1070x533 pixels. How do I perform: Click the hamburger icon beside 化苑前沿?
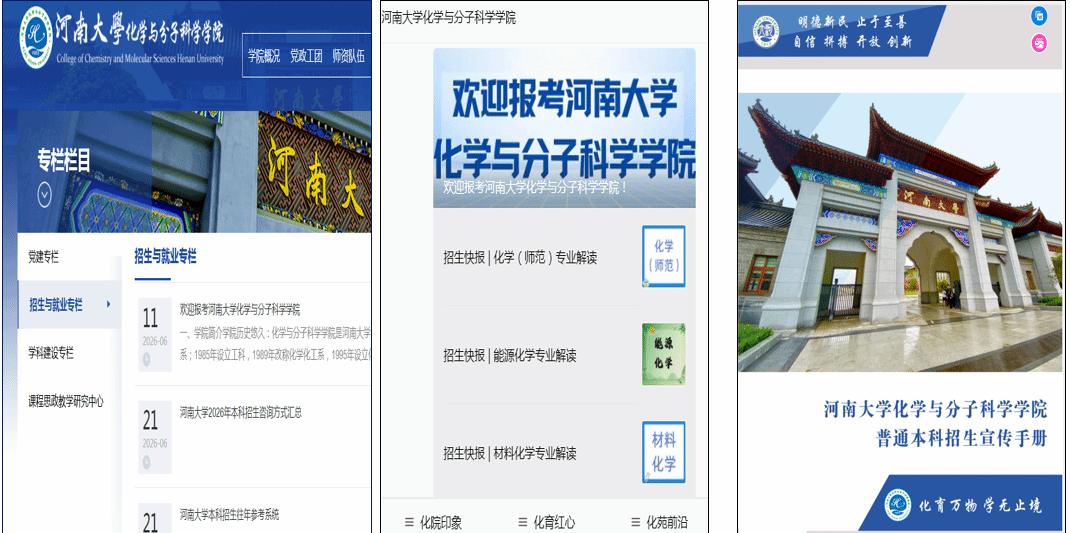(x=636, y=523)
